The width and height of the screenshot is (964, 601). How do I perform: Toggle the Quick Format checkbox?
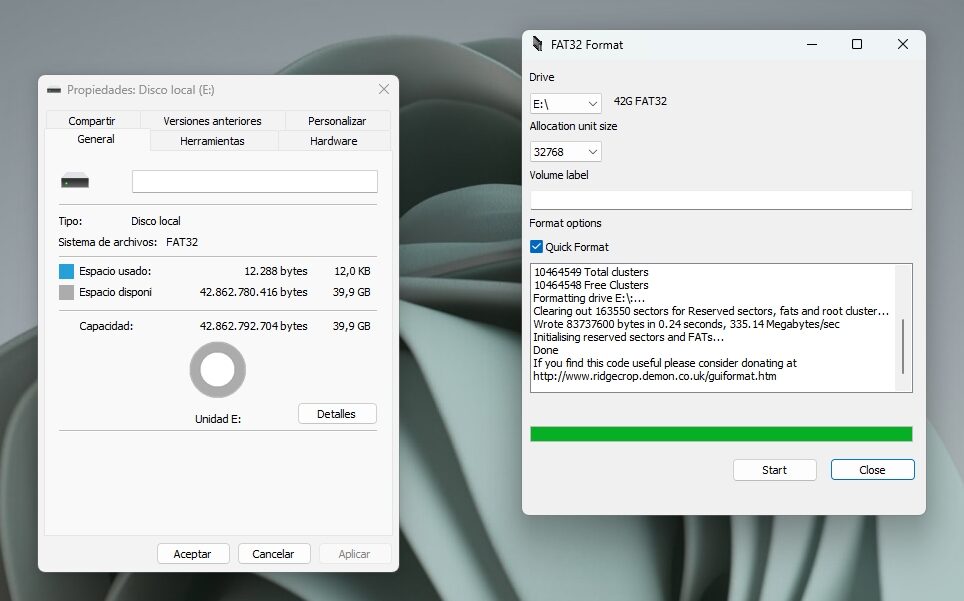[x=536, y=246]
